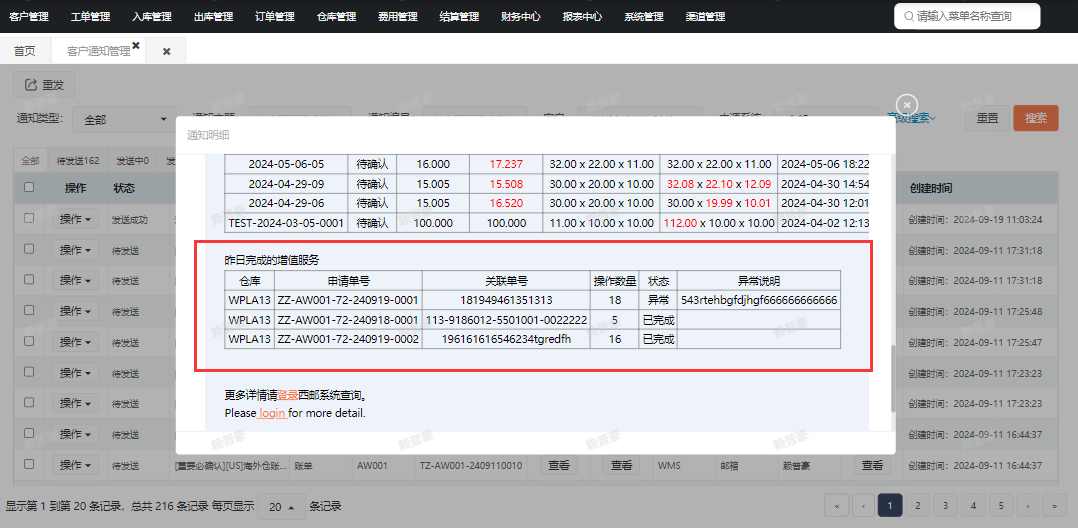Select the 待发送162 status filter tab

(x=78, y=161)
